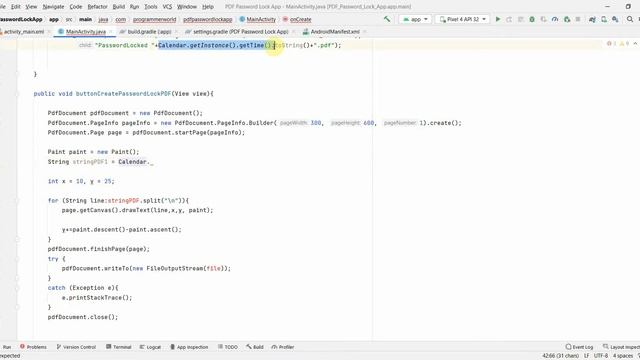Image resolution: width=640 pixels, height=360 pixels.
Task: Open the Build tool window
Action: (x=255, y=347)
